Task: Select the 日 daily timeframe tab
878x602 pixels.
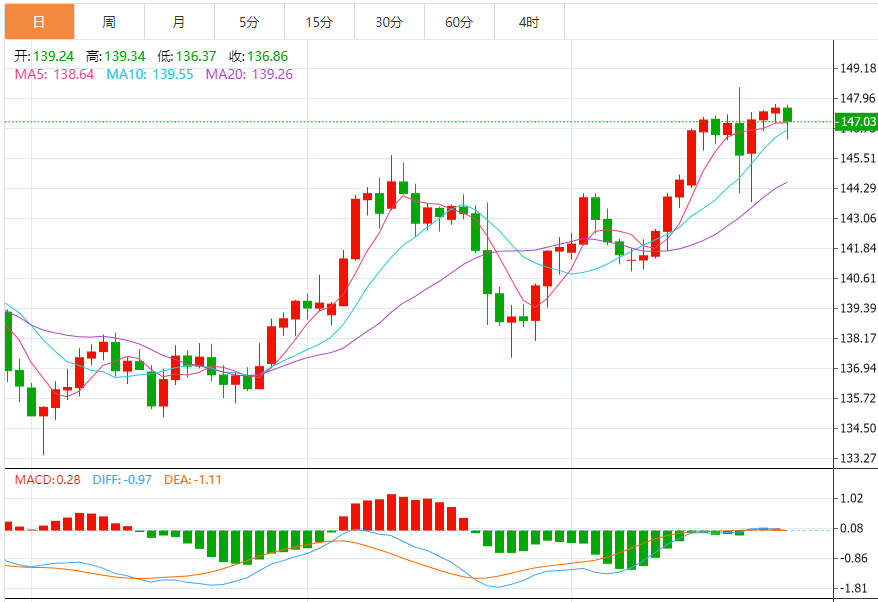Action: (39, 22)
